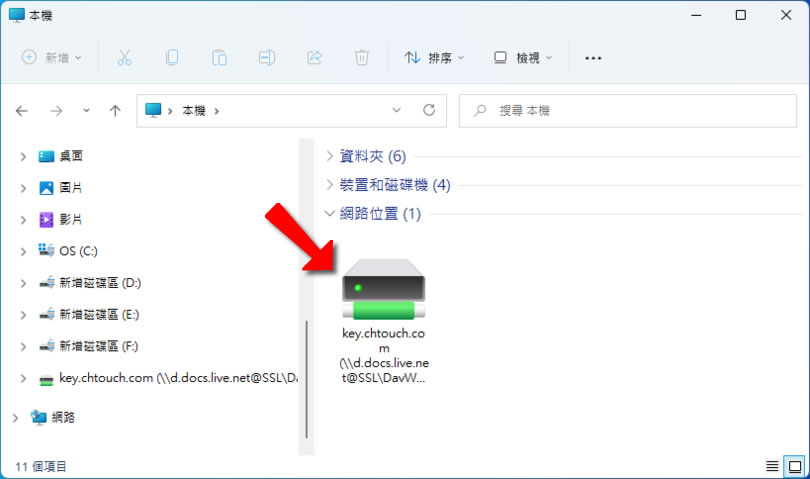Click the Rename icon in toolbar
Image resolution: width=810 pixels, height=479 pixels.
tap(267, 57)
